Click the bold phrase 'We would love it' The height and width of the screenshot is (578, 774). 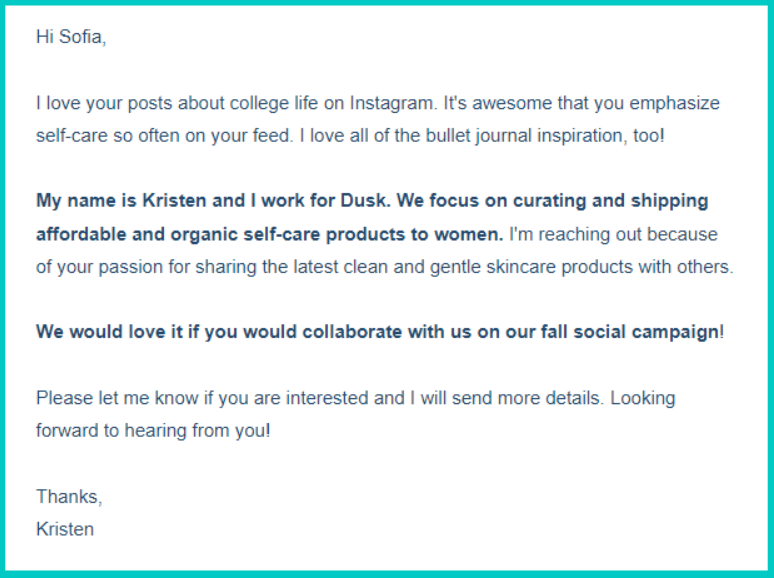click(x=108, y=332)
